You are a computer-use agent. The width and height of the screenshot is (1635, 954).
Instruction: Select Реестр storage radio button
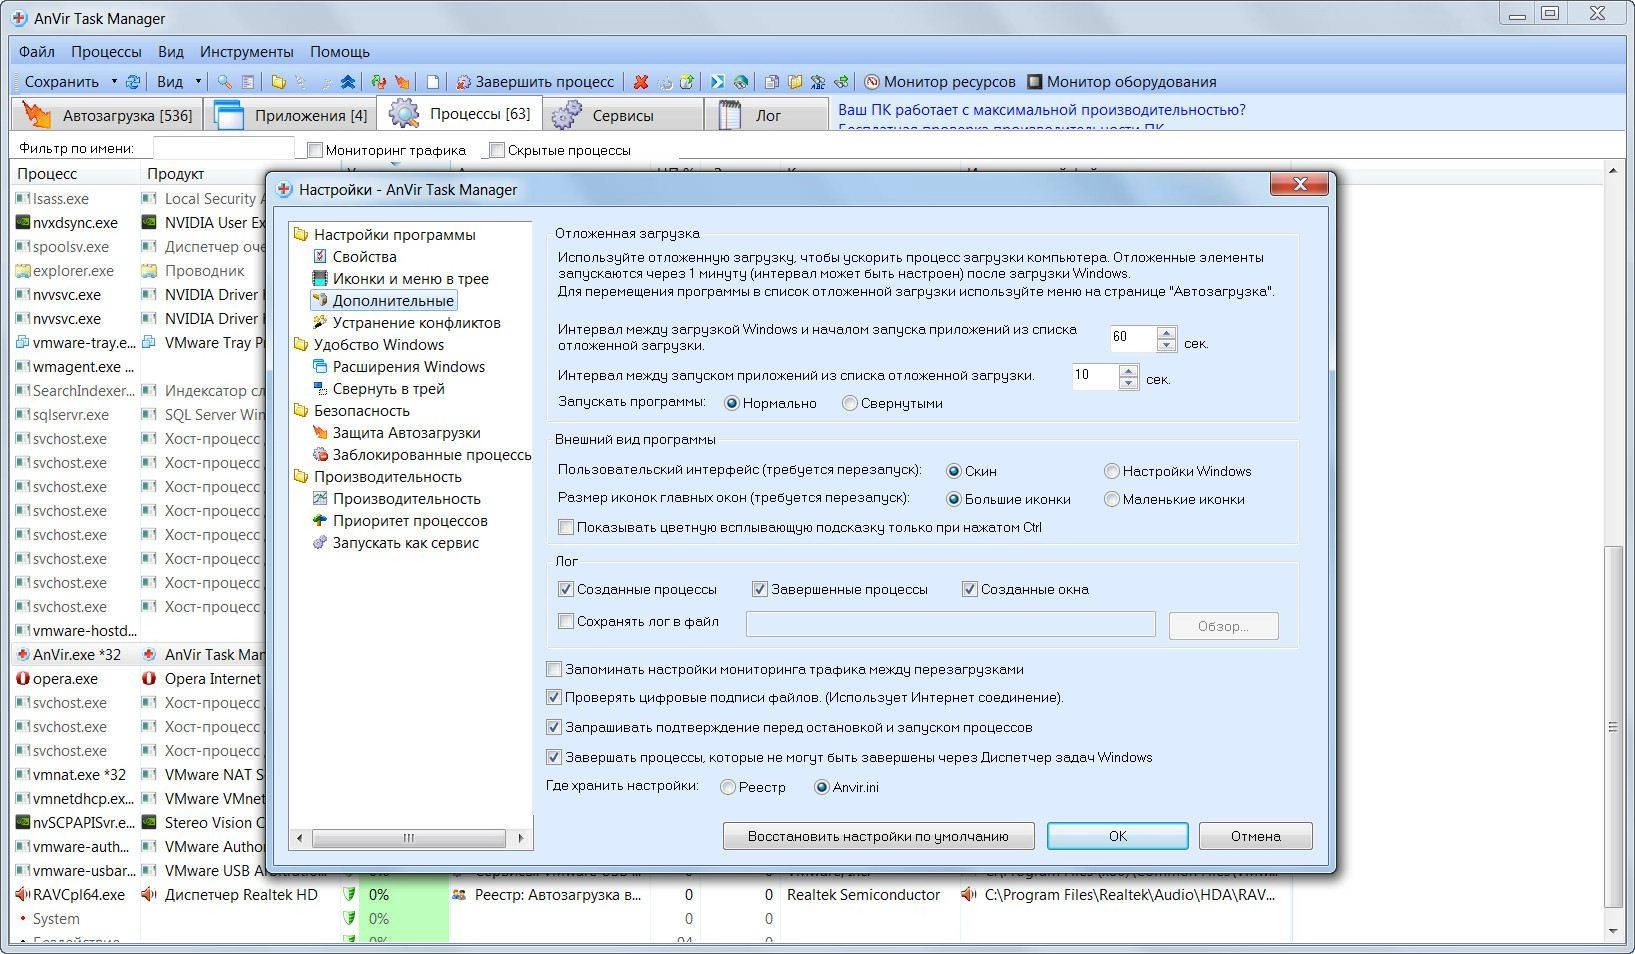pyautogui.click(x=728, y=787)
